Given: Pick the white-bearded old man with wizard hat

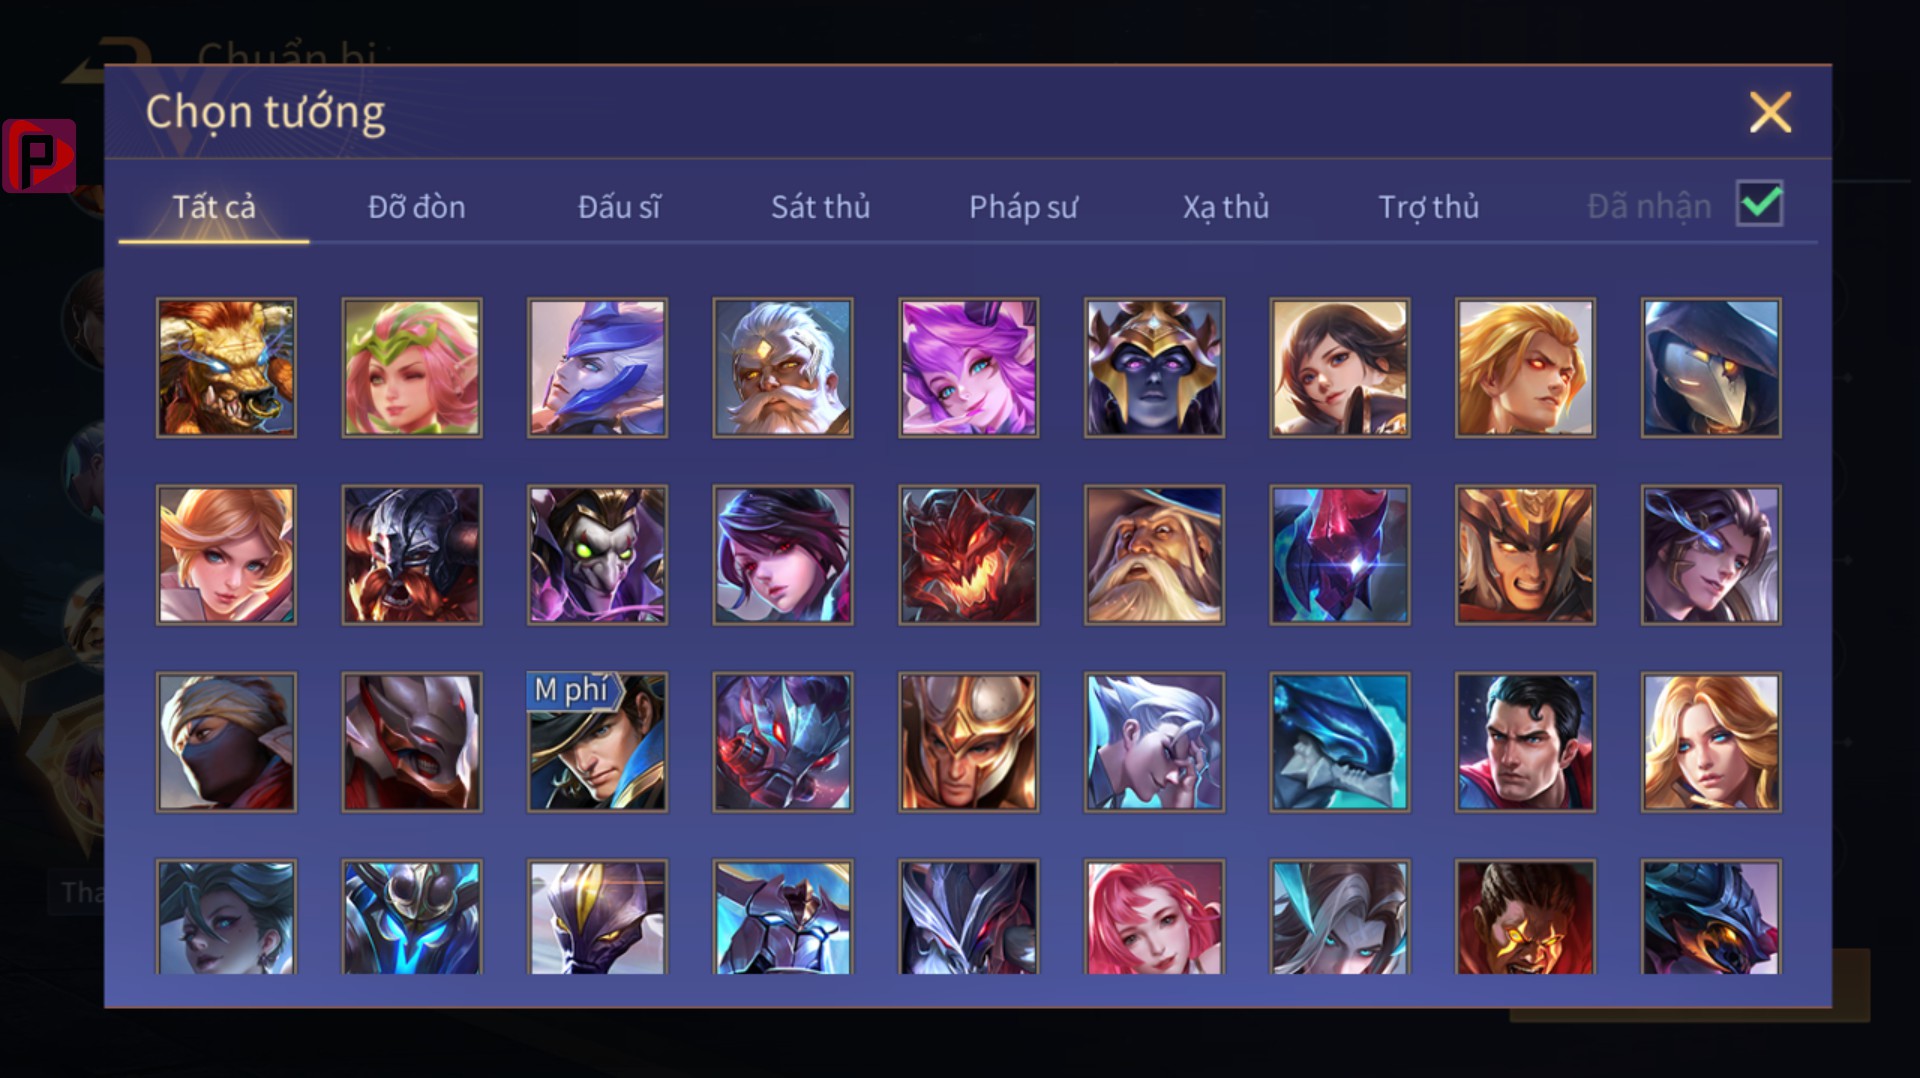Looking at the screenshot, I should point(1154,555).
